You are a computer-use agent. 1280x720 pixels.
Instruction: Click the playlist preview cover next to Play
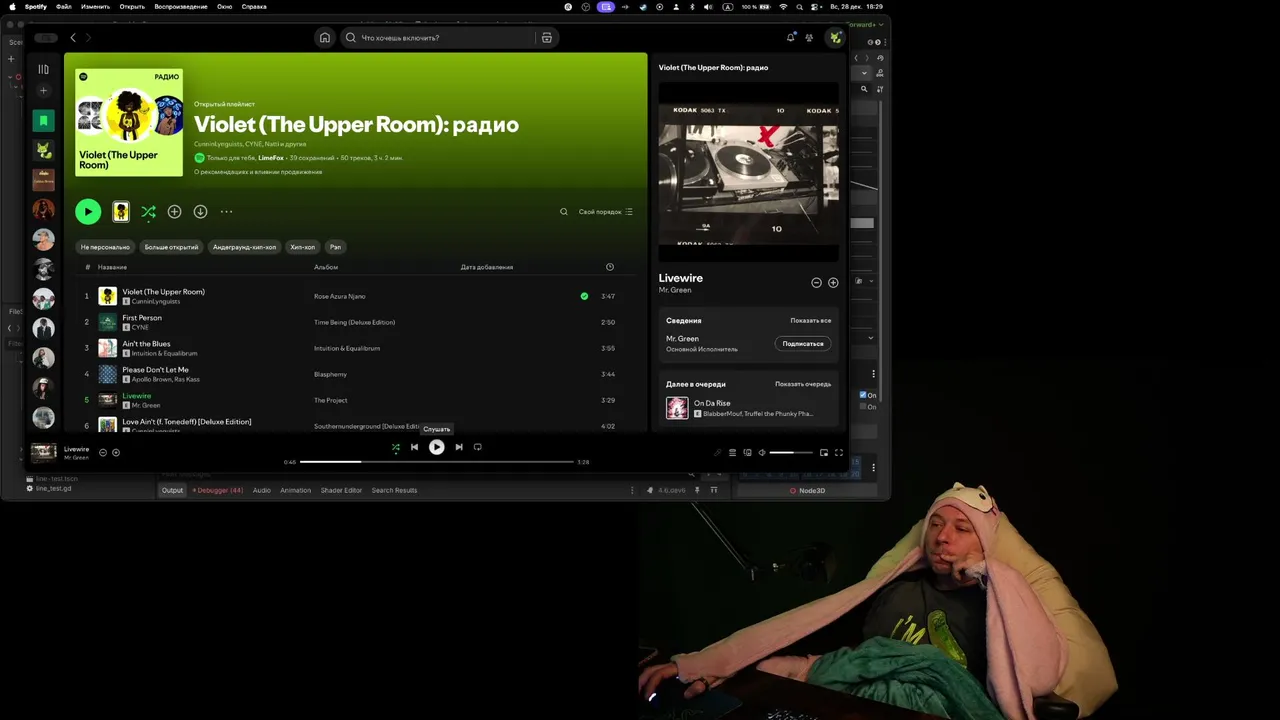[x=121, y=211]
